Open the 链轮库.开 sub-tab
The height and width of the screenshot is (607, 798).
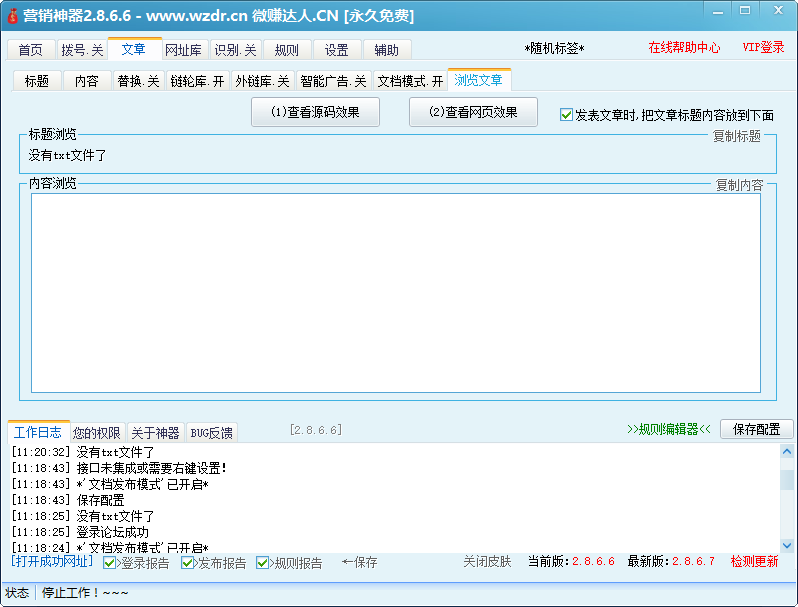[197, 81]
